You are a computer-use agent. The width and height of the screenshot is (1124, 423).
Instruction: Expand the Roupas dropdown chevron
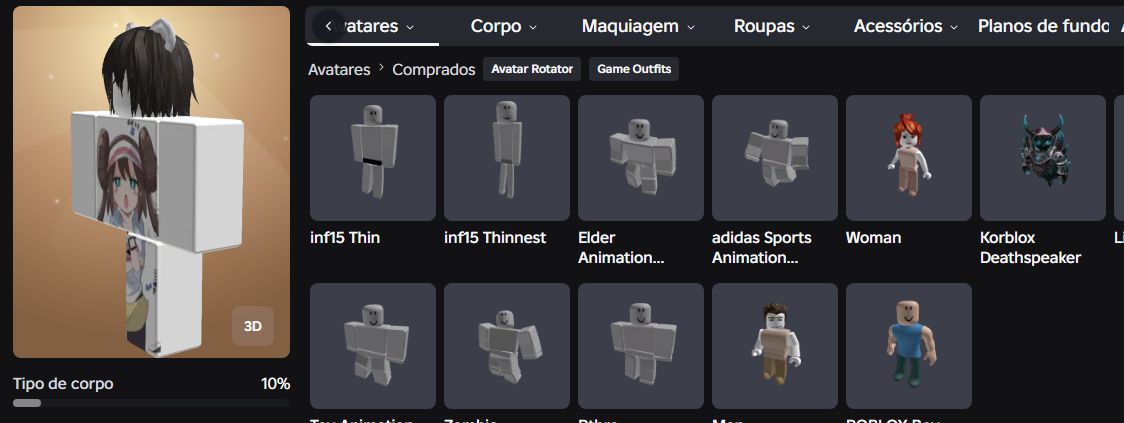point(806,27)
